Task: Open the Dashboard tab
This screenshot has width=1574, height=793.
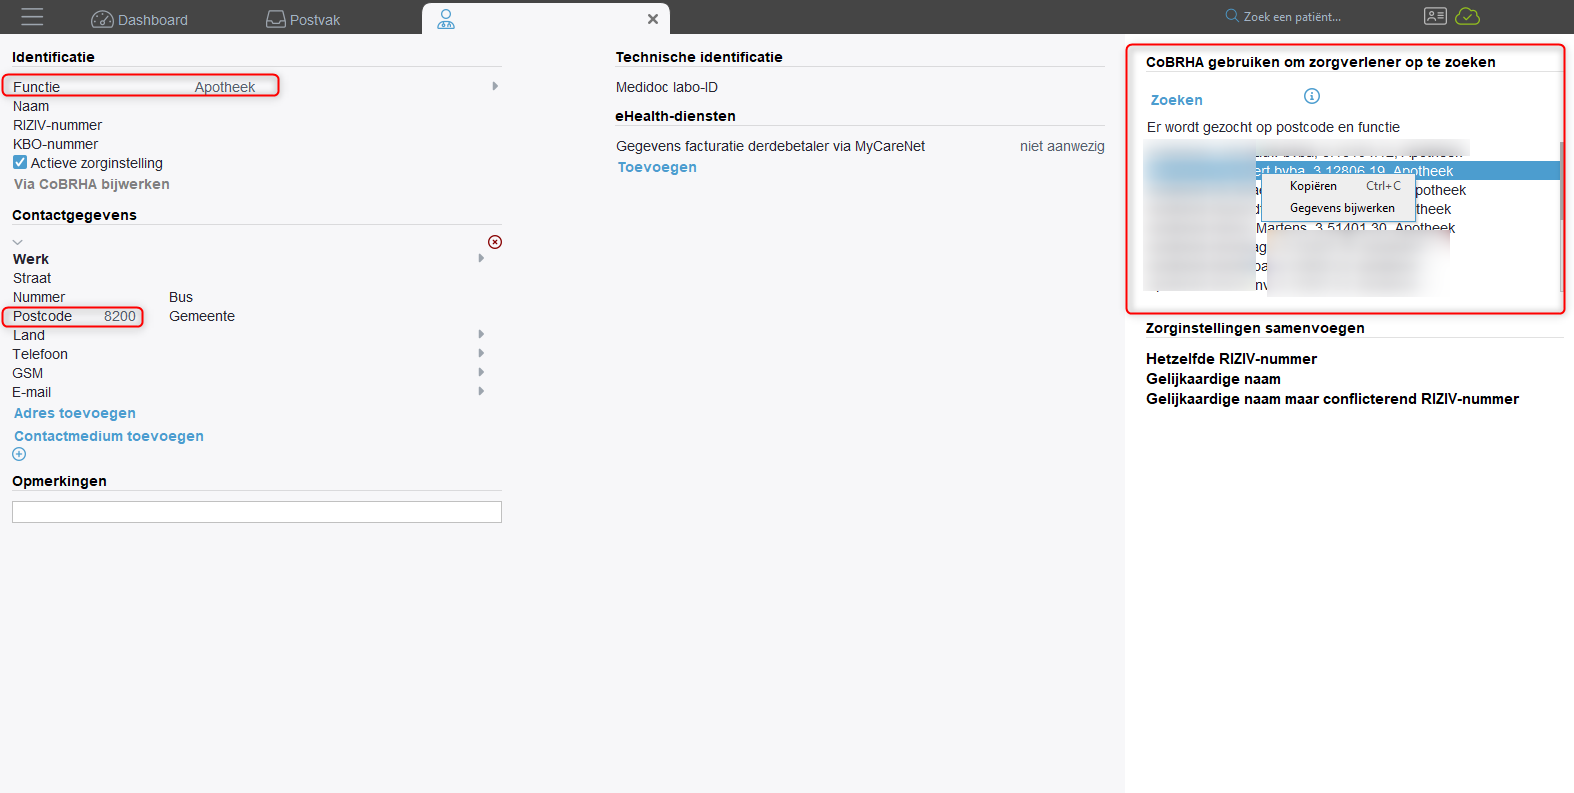Action: 139,19
